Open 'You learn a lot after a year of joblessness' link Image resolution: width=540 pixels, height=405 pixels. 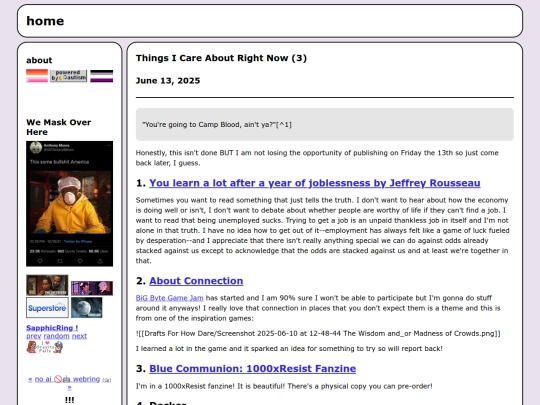pos(315,183)
